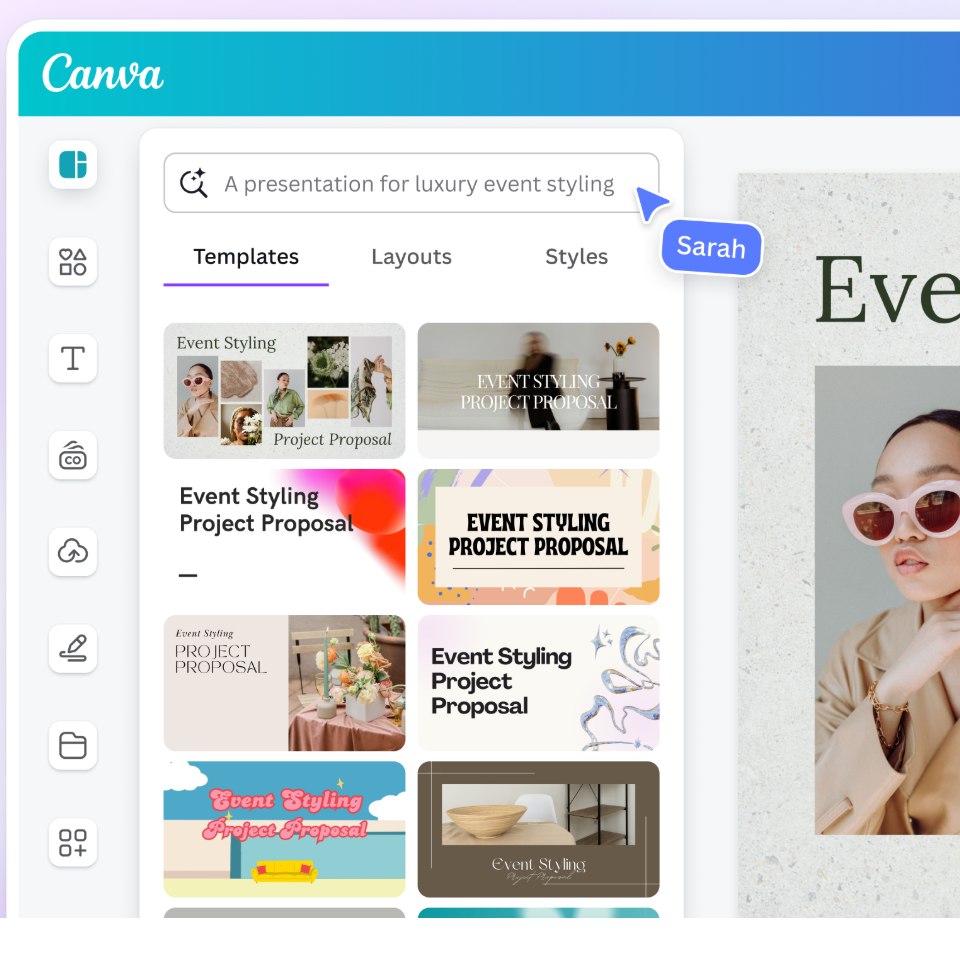960x960 pixels.
Task: Click the Sarah collaborator label
Action: point(711,247)
